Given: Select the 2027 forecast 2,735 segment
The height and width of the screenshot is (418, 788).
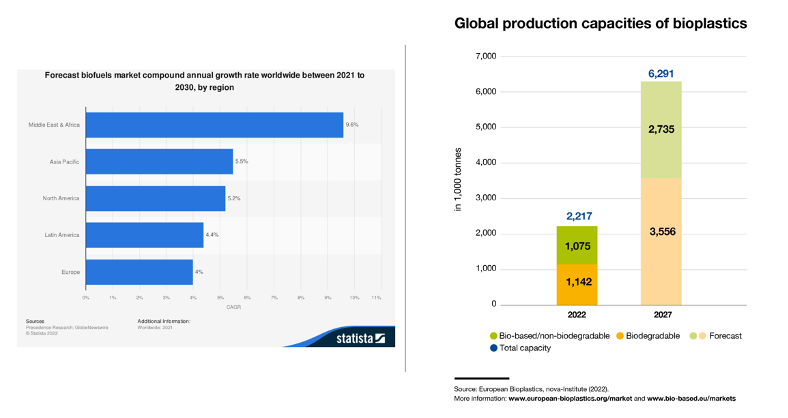Looking at the screenshot, I should (660, 129).
